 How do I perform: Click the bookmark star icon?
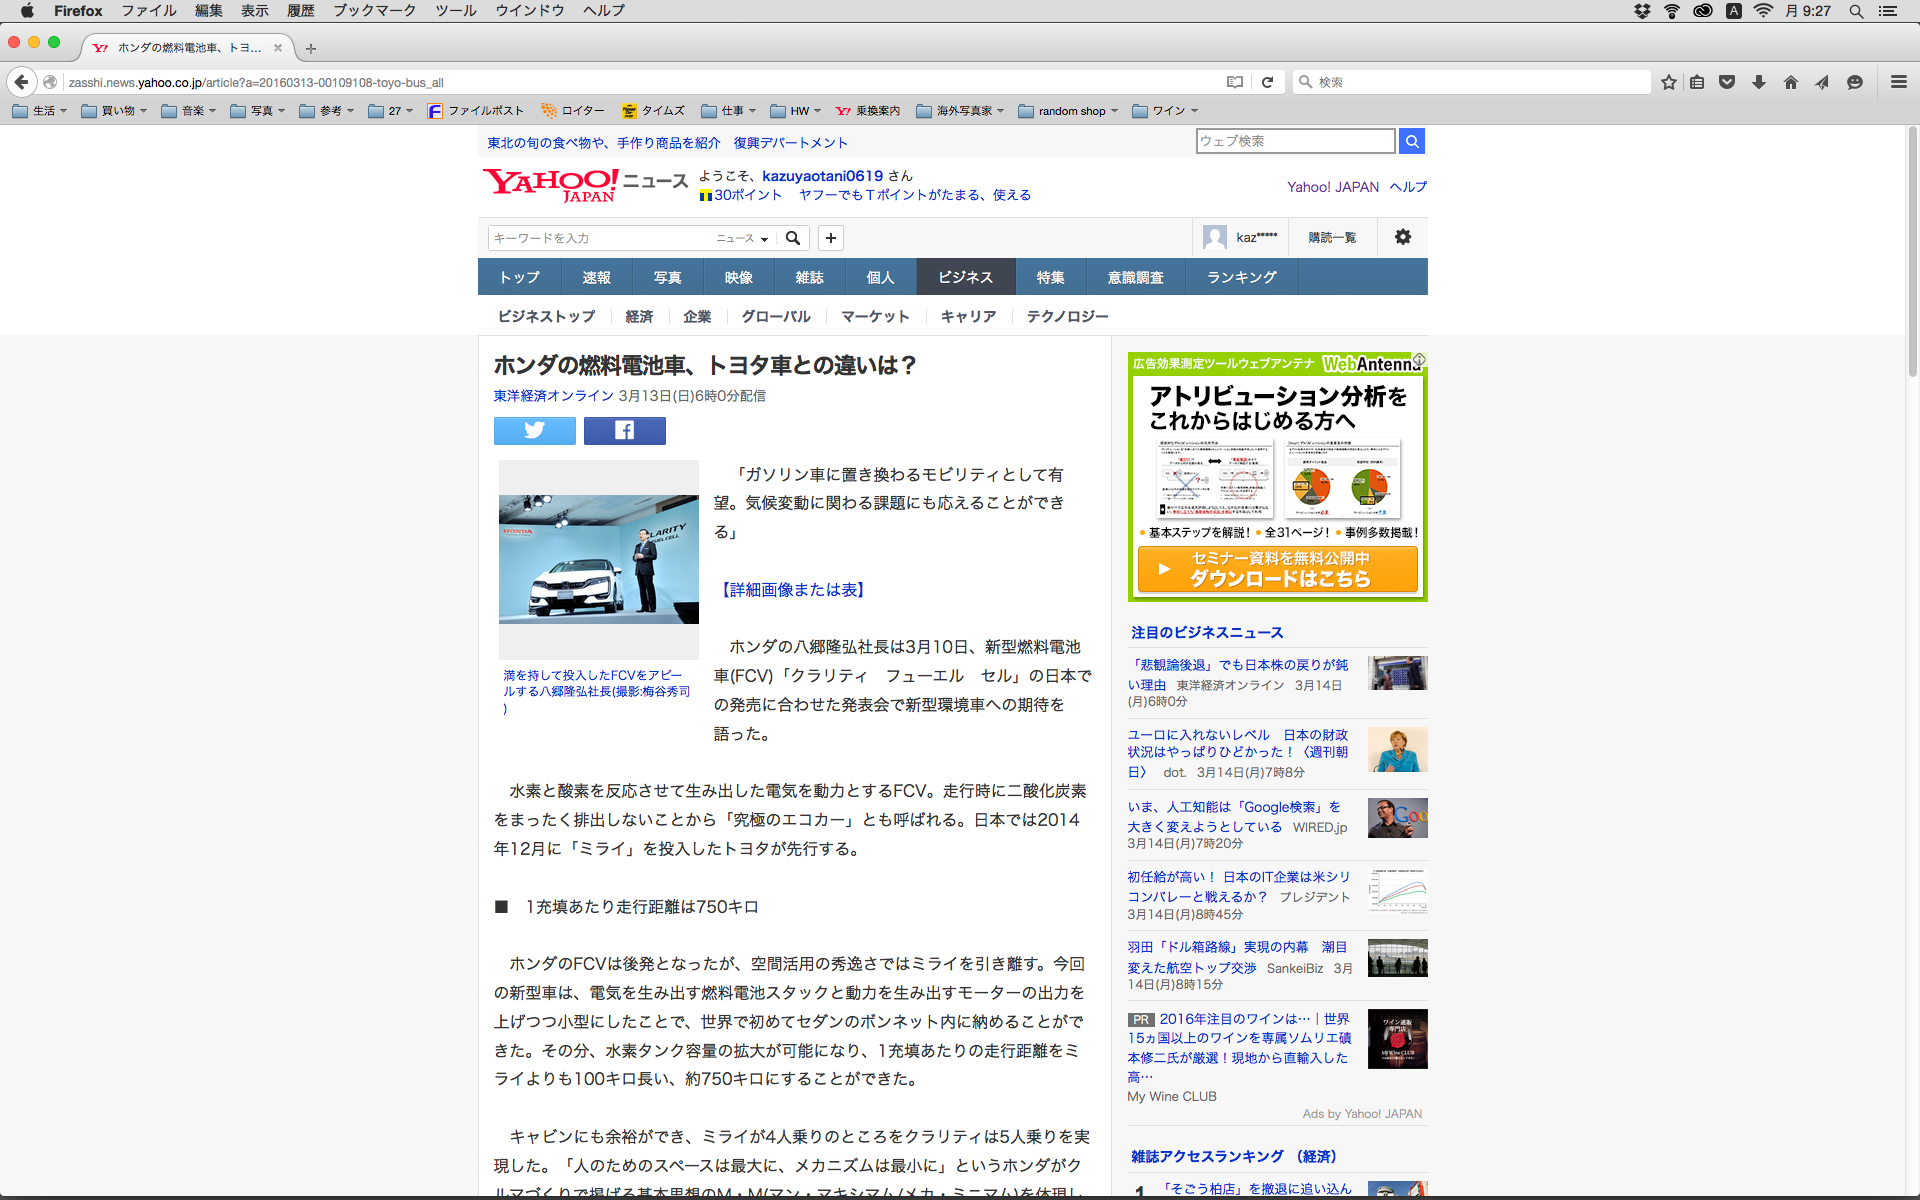coord(1668,82)
